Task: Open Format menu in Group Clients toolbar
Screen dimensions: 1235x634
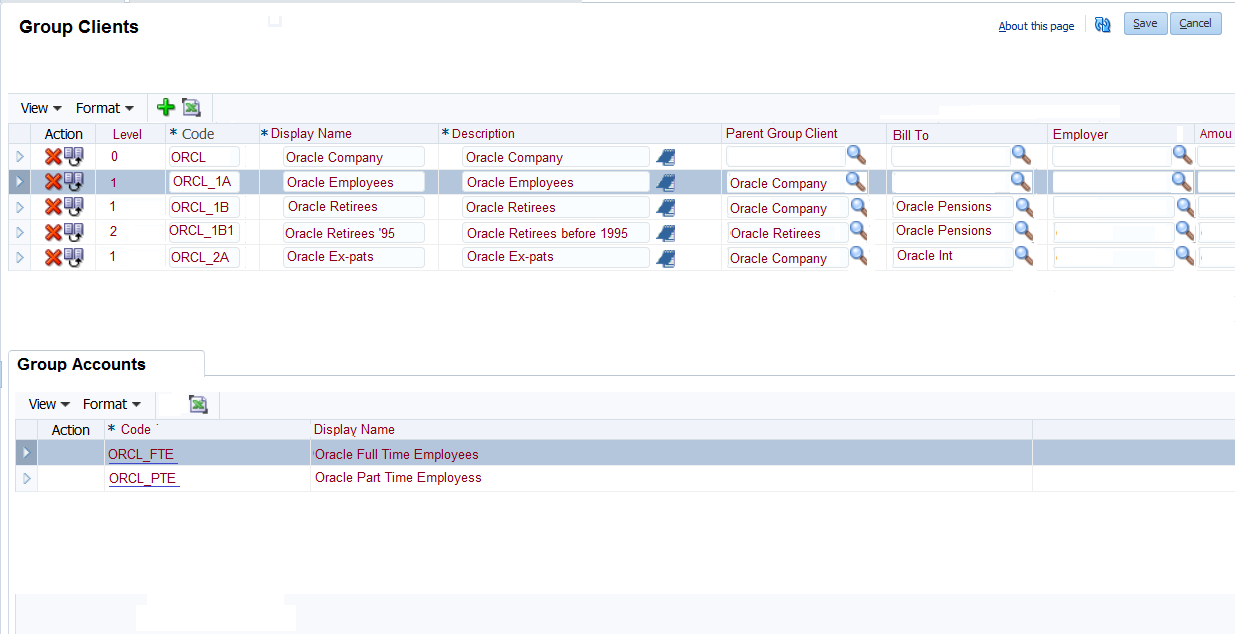Action: click(105, 108)
